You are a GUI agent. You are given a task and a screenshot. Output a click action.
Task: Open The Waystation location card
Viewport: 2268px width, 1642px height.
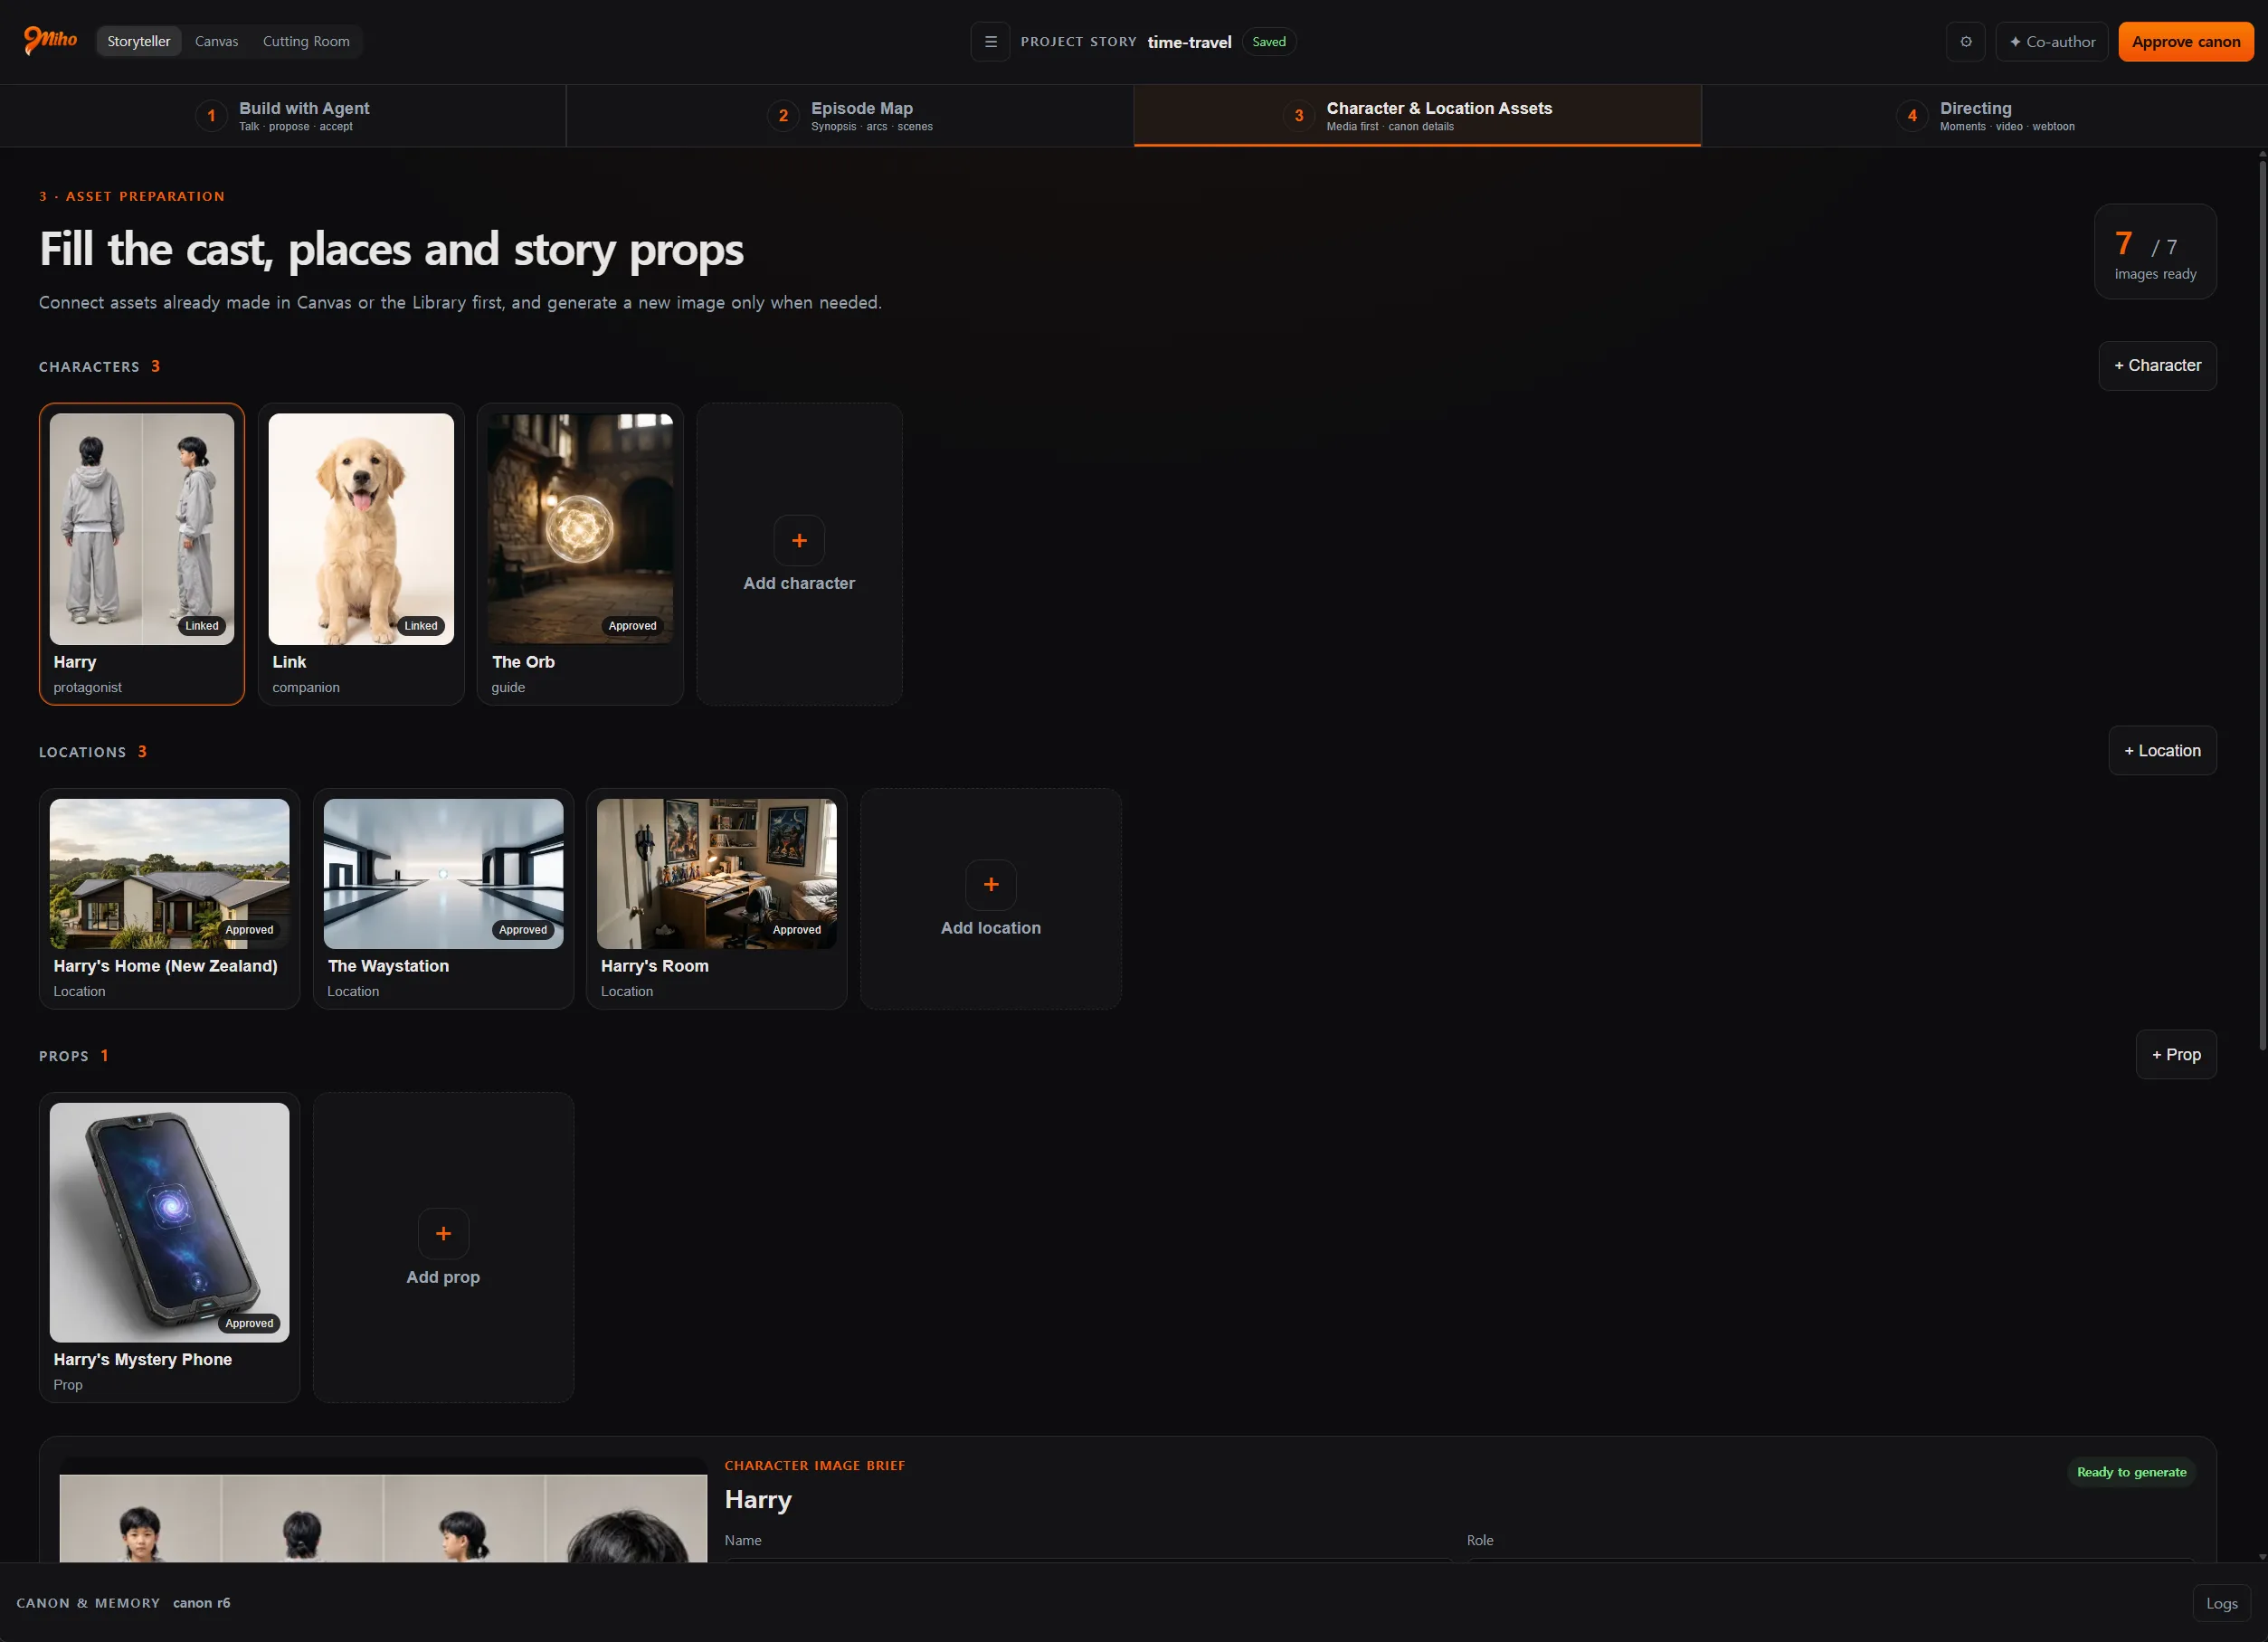click(x=443, y=899)
